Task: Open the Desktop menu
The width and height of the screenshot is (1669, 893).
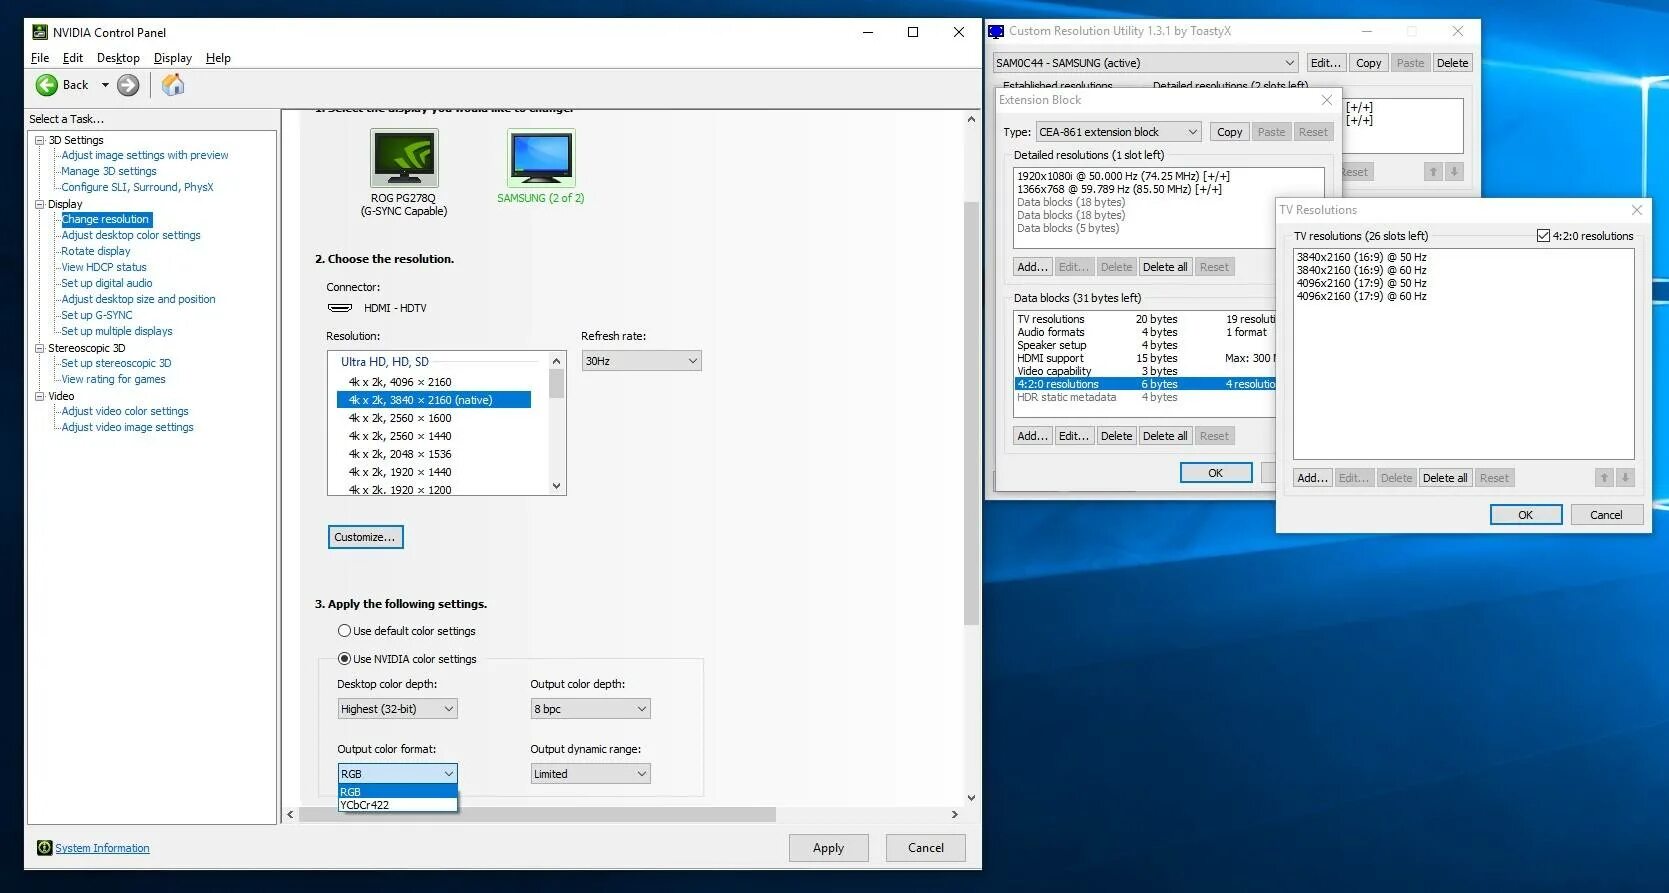Action: coord(118,58)
